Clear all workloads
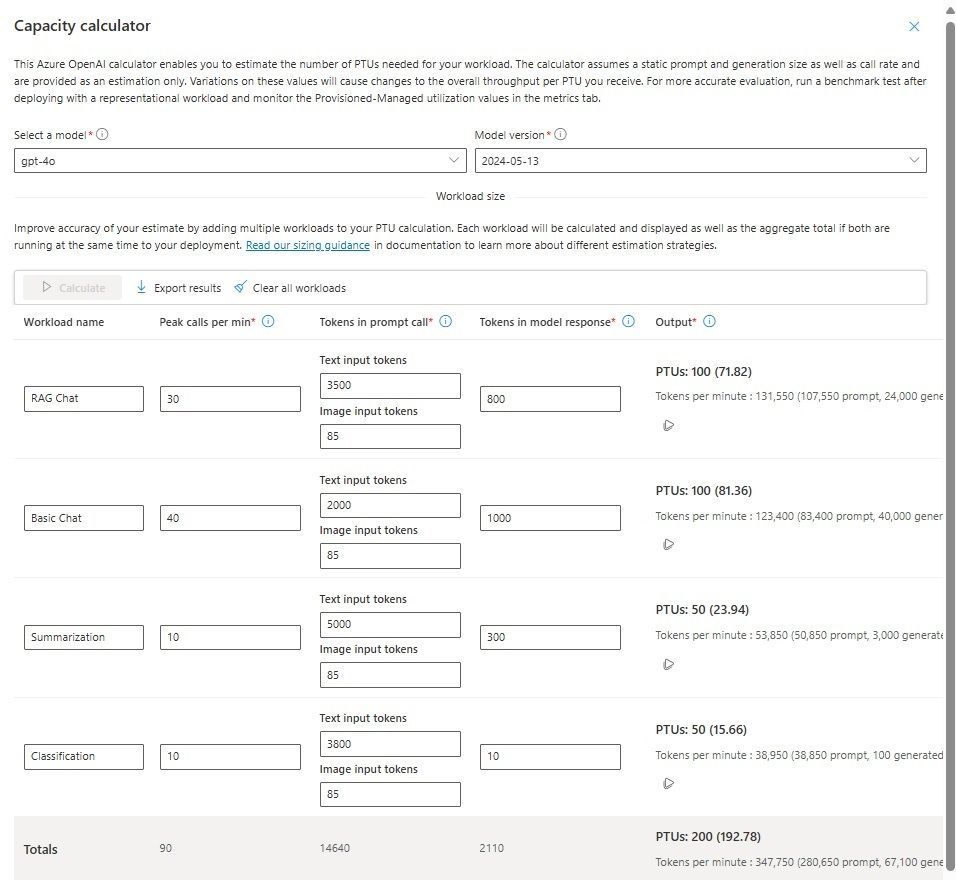Screen dimensions: 956x880 coord(290,288)
